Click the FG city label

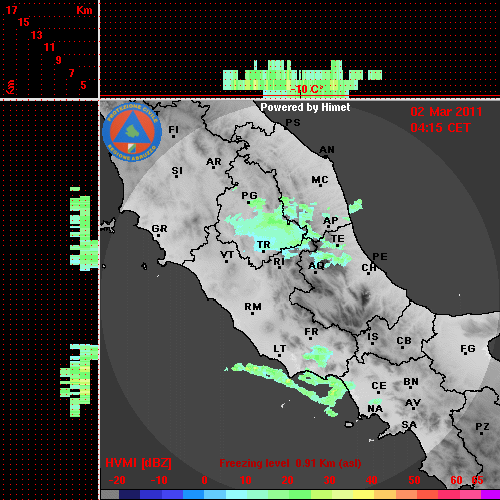pos(468,349)
